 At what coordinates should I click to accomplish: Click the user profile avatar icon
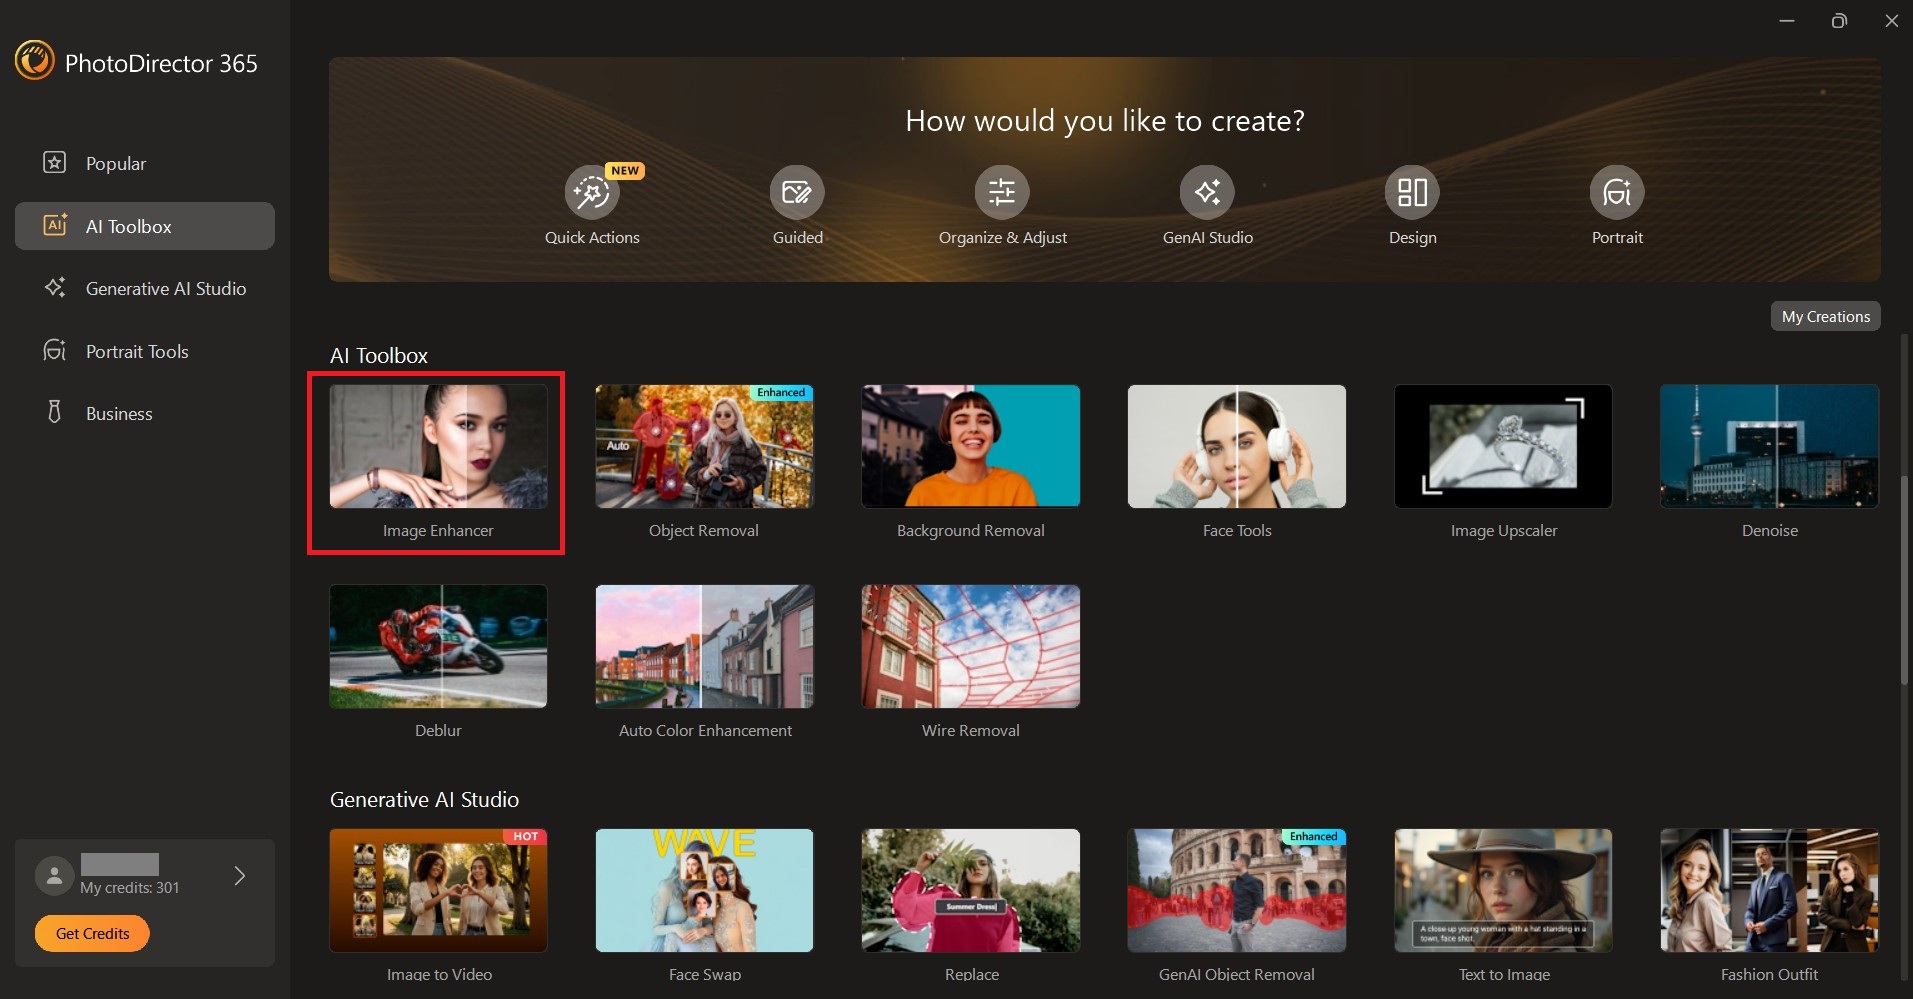coord(54,875)
